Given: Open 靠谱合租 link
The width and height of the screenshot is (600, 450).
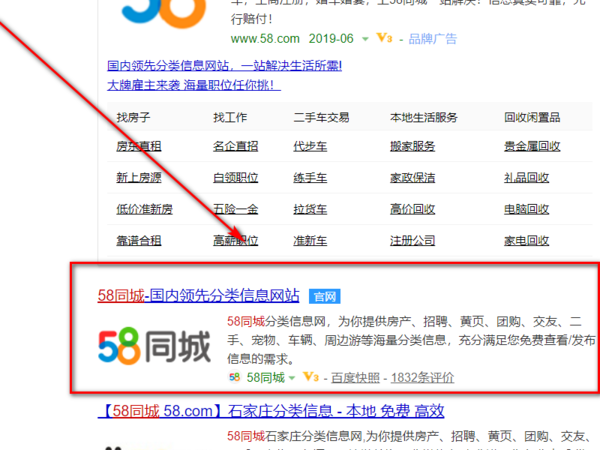Looking at the screenshot, I should pyautogui.click(x=139, y=241).
